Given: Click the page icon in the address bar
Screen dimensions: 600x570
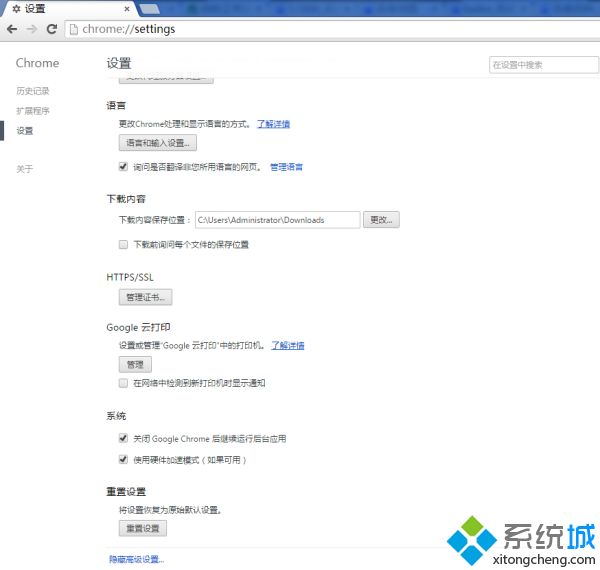Looking at the screenshot, I should [x=73, y=29].
